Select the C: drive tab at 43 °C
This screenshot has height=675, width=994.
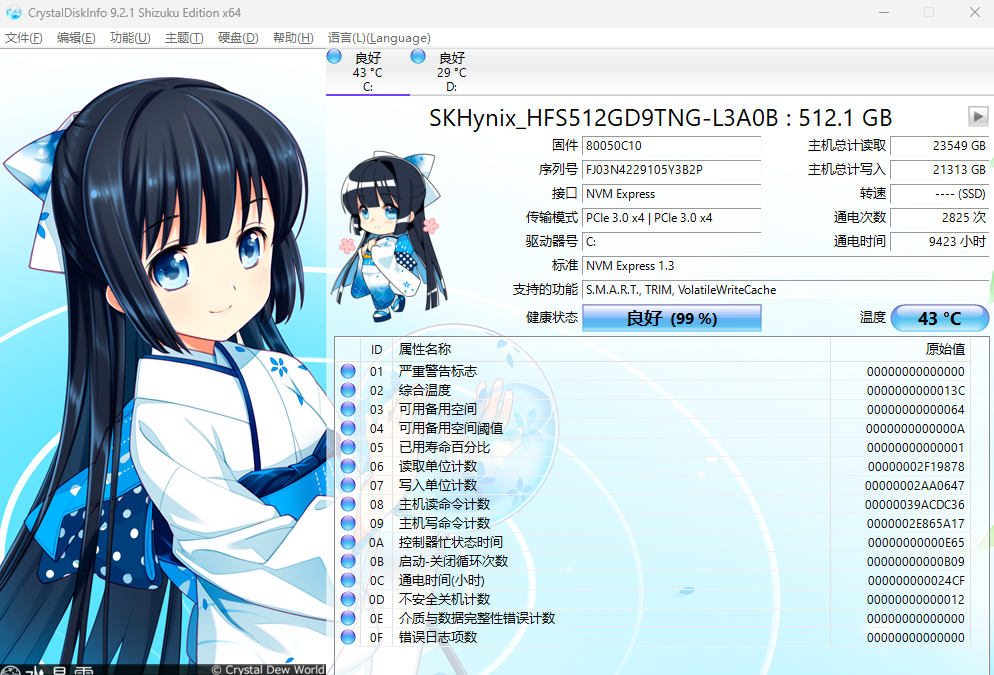click(368, 72)
